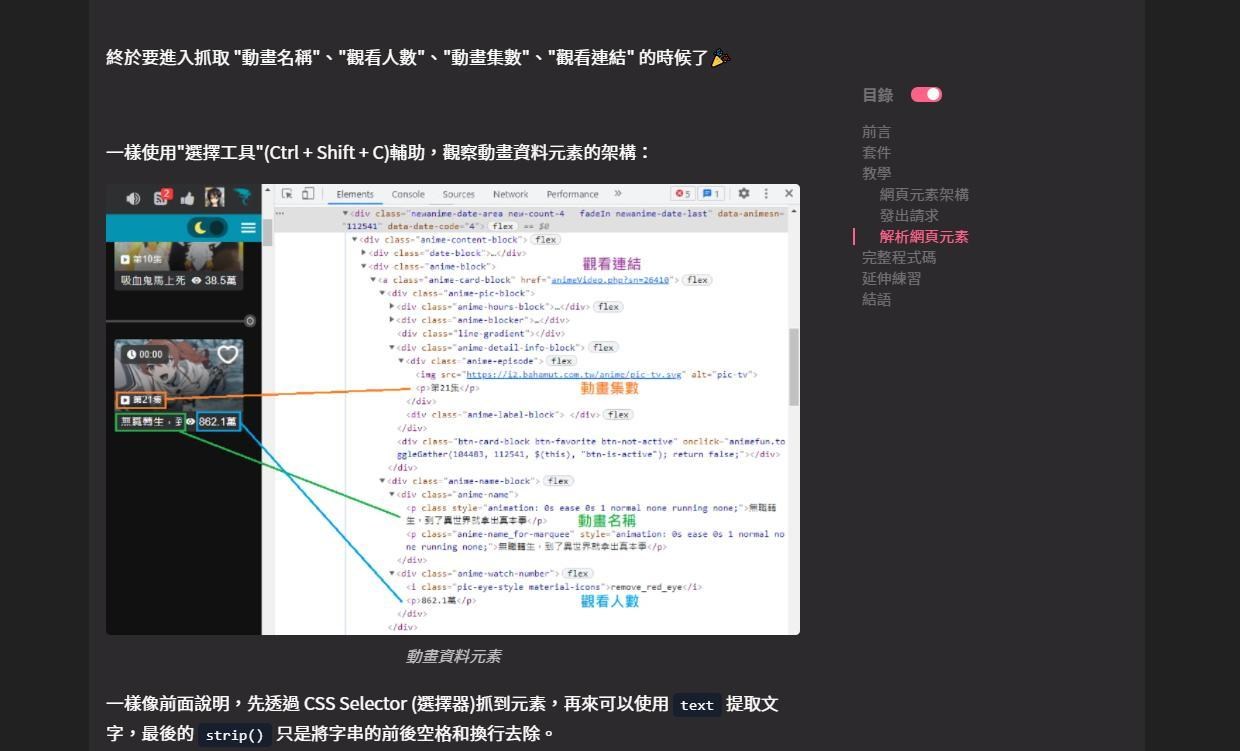Switch to the Network tab
The height and width of the screenshot is (751, 1240).
click(x=510, y=194)
